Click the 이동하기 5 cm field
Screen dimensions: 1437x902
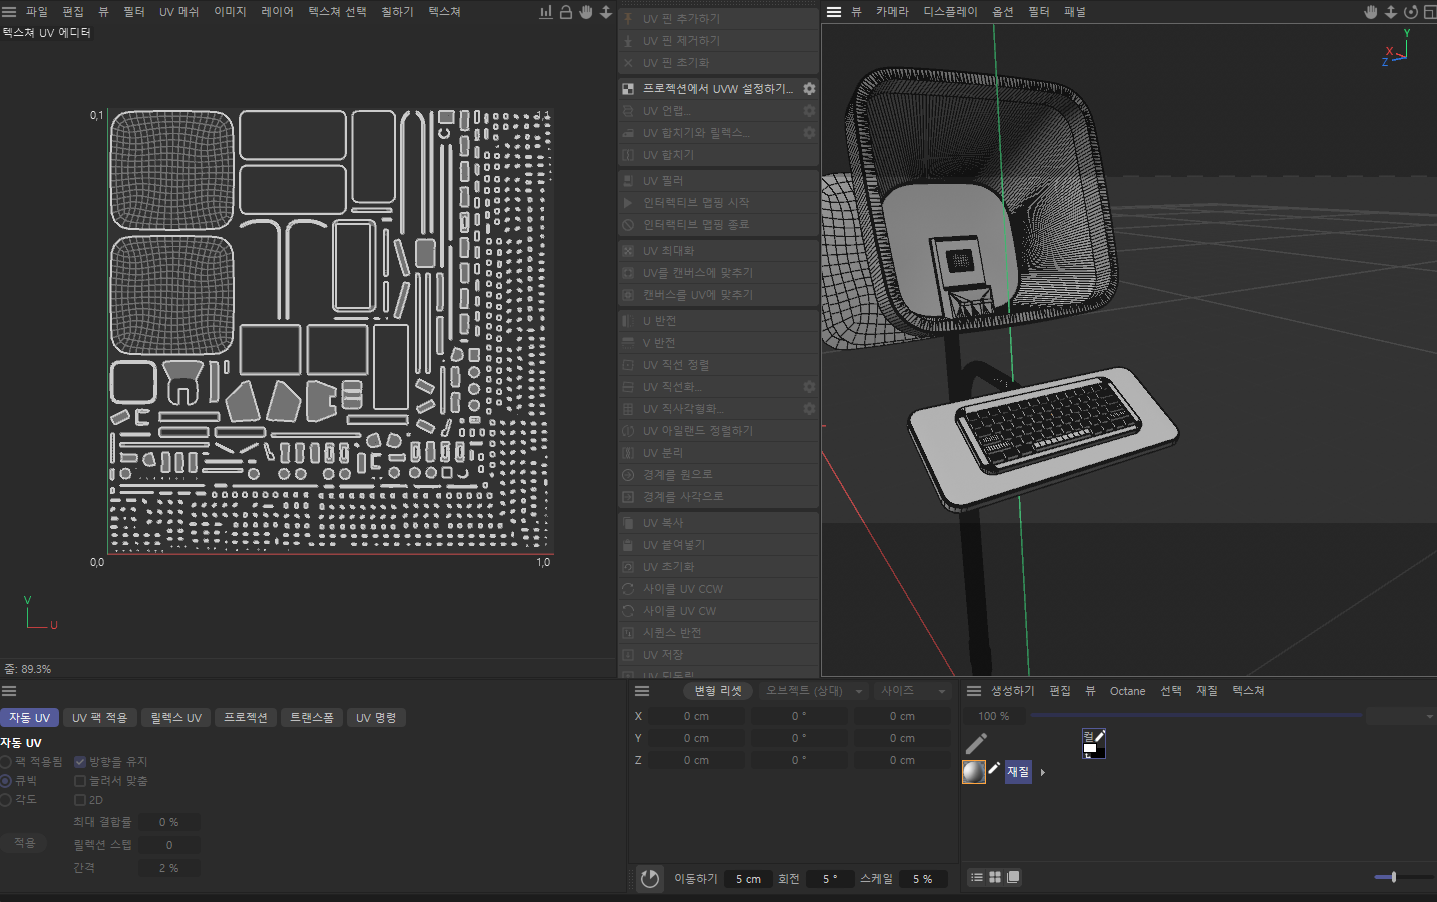click(749, 879)
